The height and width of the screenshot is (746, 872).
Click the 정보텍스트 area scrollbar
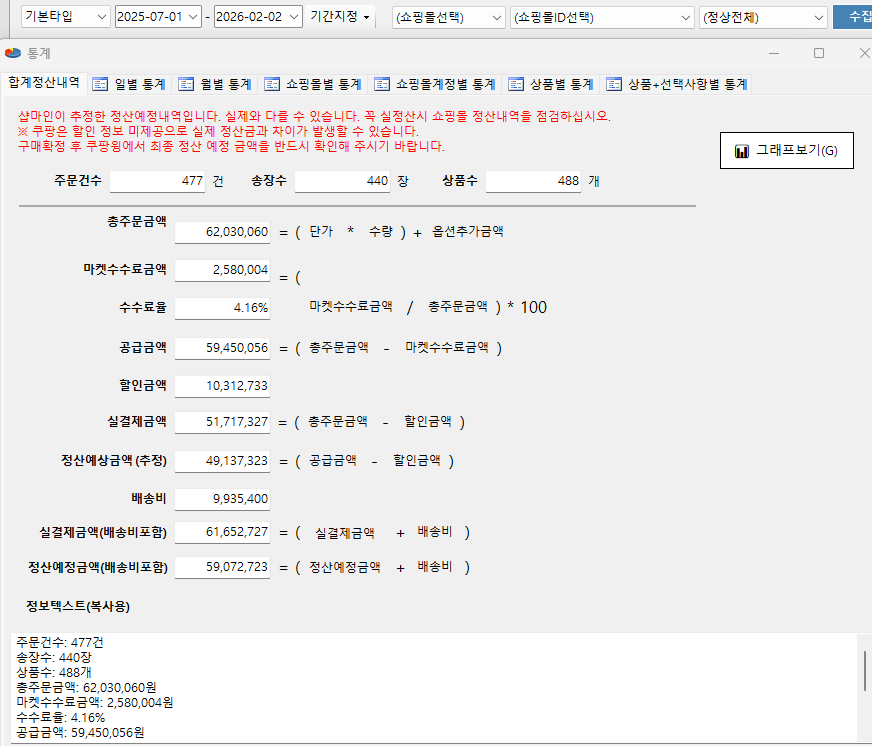pos(864,670)
